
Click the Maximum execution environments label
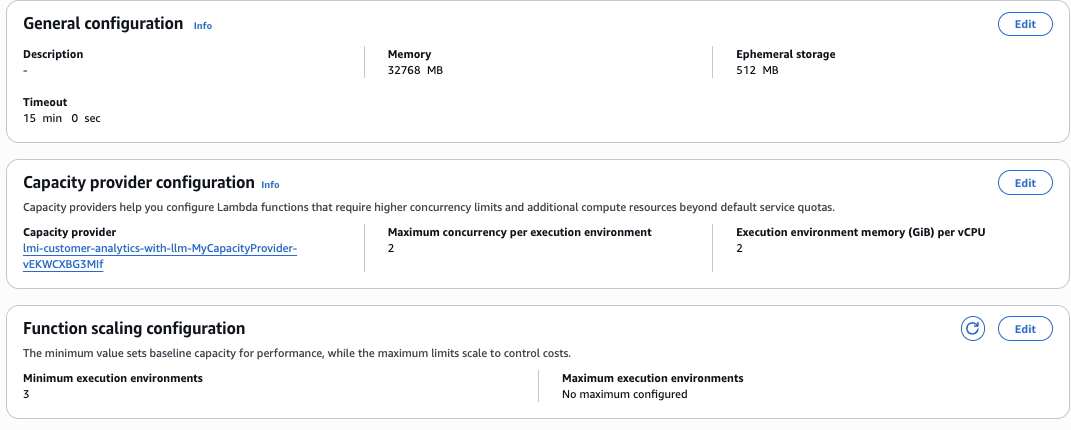[653, 378]
